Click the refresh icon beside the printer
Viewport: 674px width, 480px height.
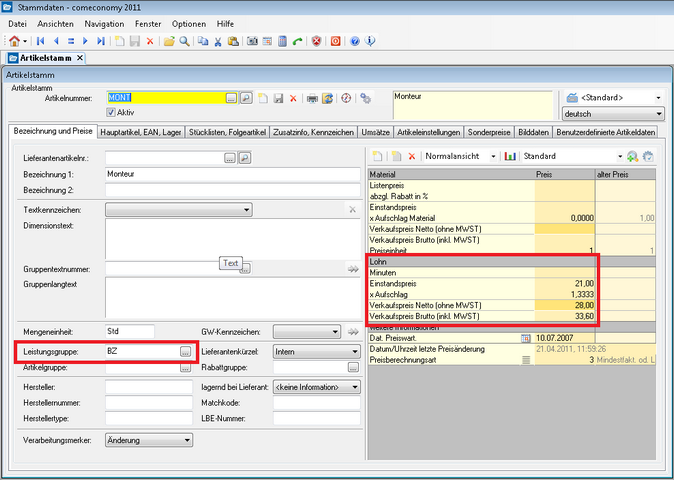tap(328, 98)
